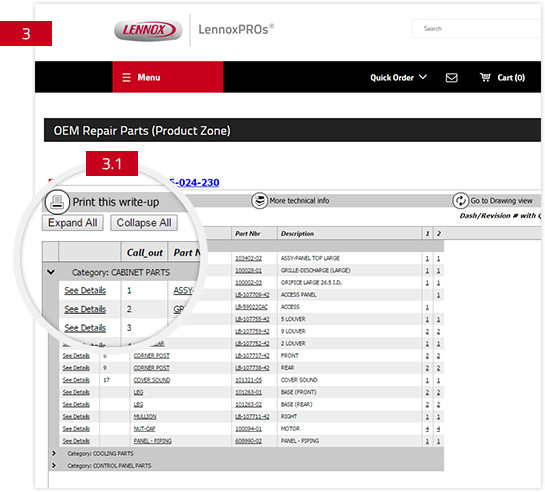The height and width of the screenshot is (492, 545).
Task: Open part number 101263-01
Action: tap(249, 392)
